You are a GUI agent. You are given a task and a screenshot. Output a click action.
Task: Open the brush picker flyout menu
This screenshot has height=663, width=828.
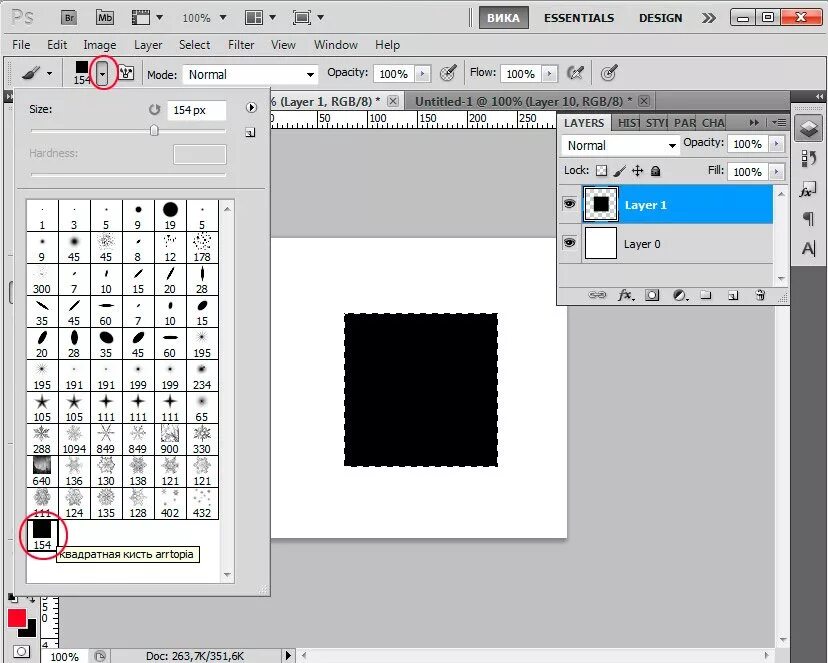coord(251,108)
